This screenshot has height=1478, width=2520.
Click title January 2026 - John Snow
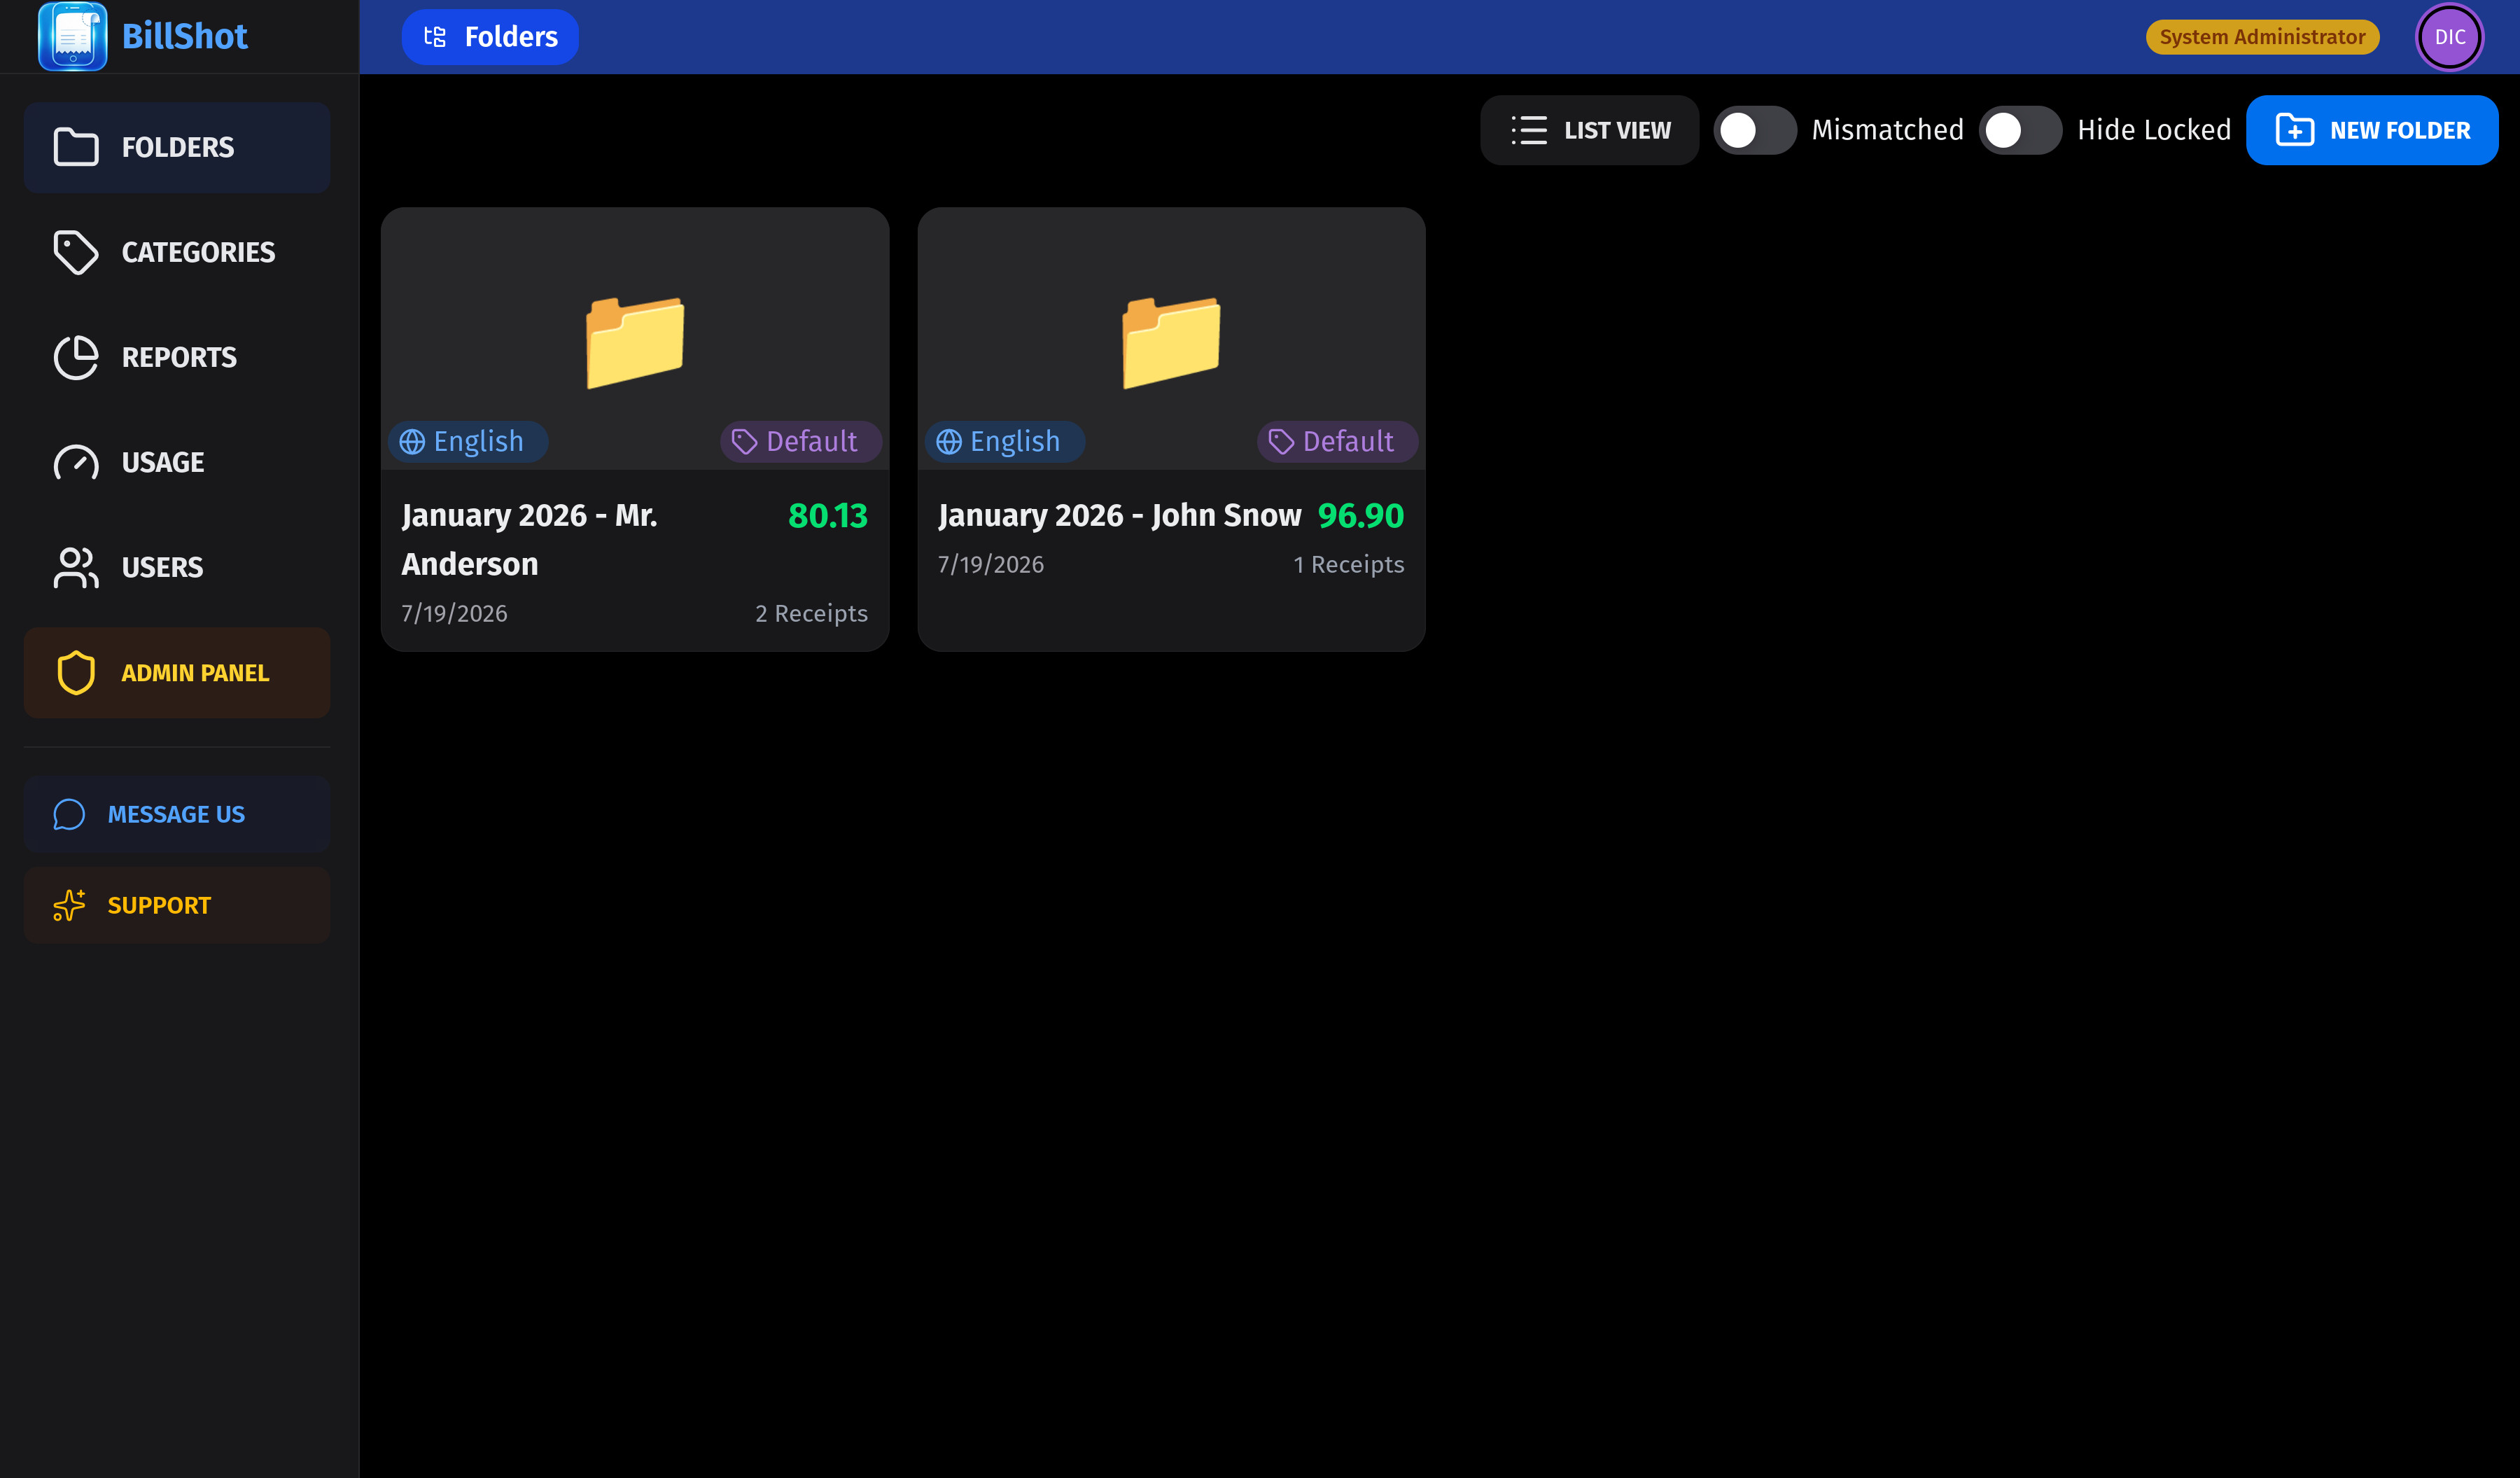coord(1120,515)
